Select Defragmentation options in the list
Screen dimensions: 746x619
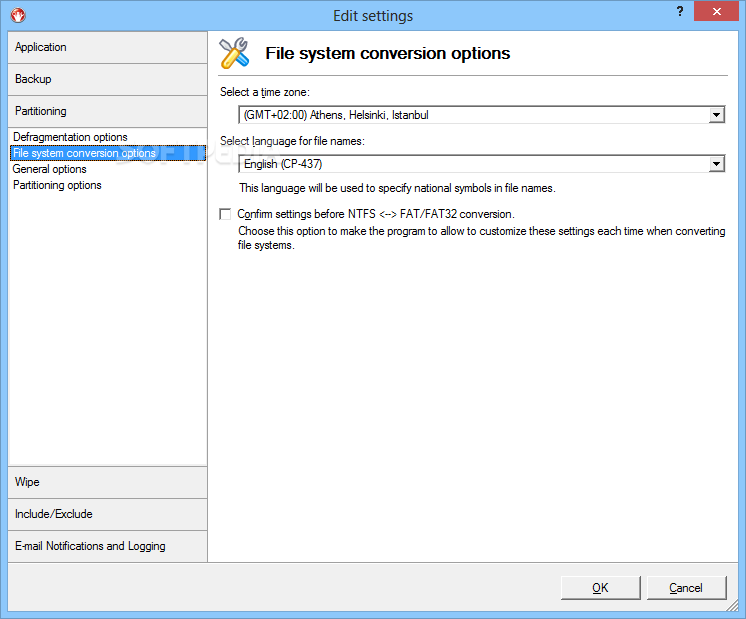pyautogui.click(x=70, y=137)
